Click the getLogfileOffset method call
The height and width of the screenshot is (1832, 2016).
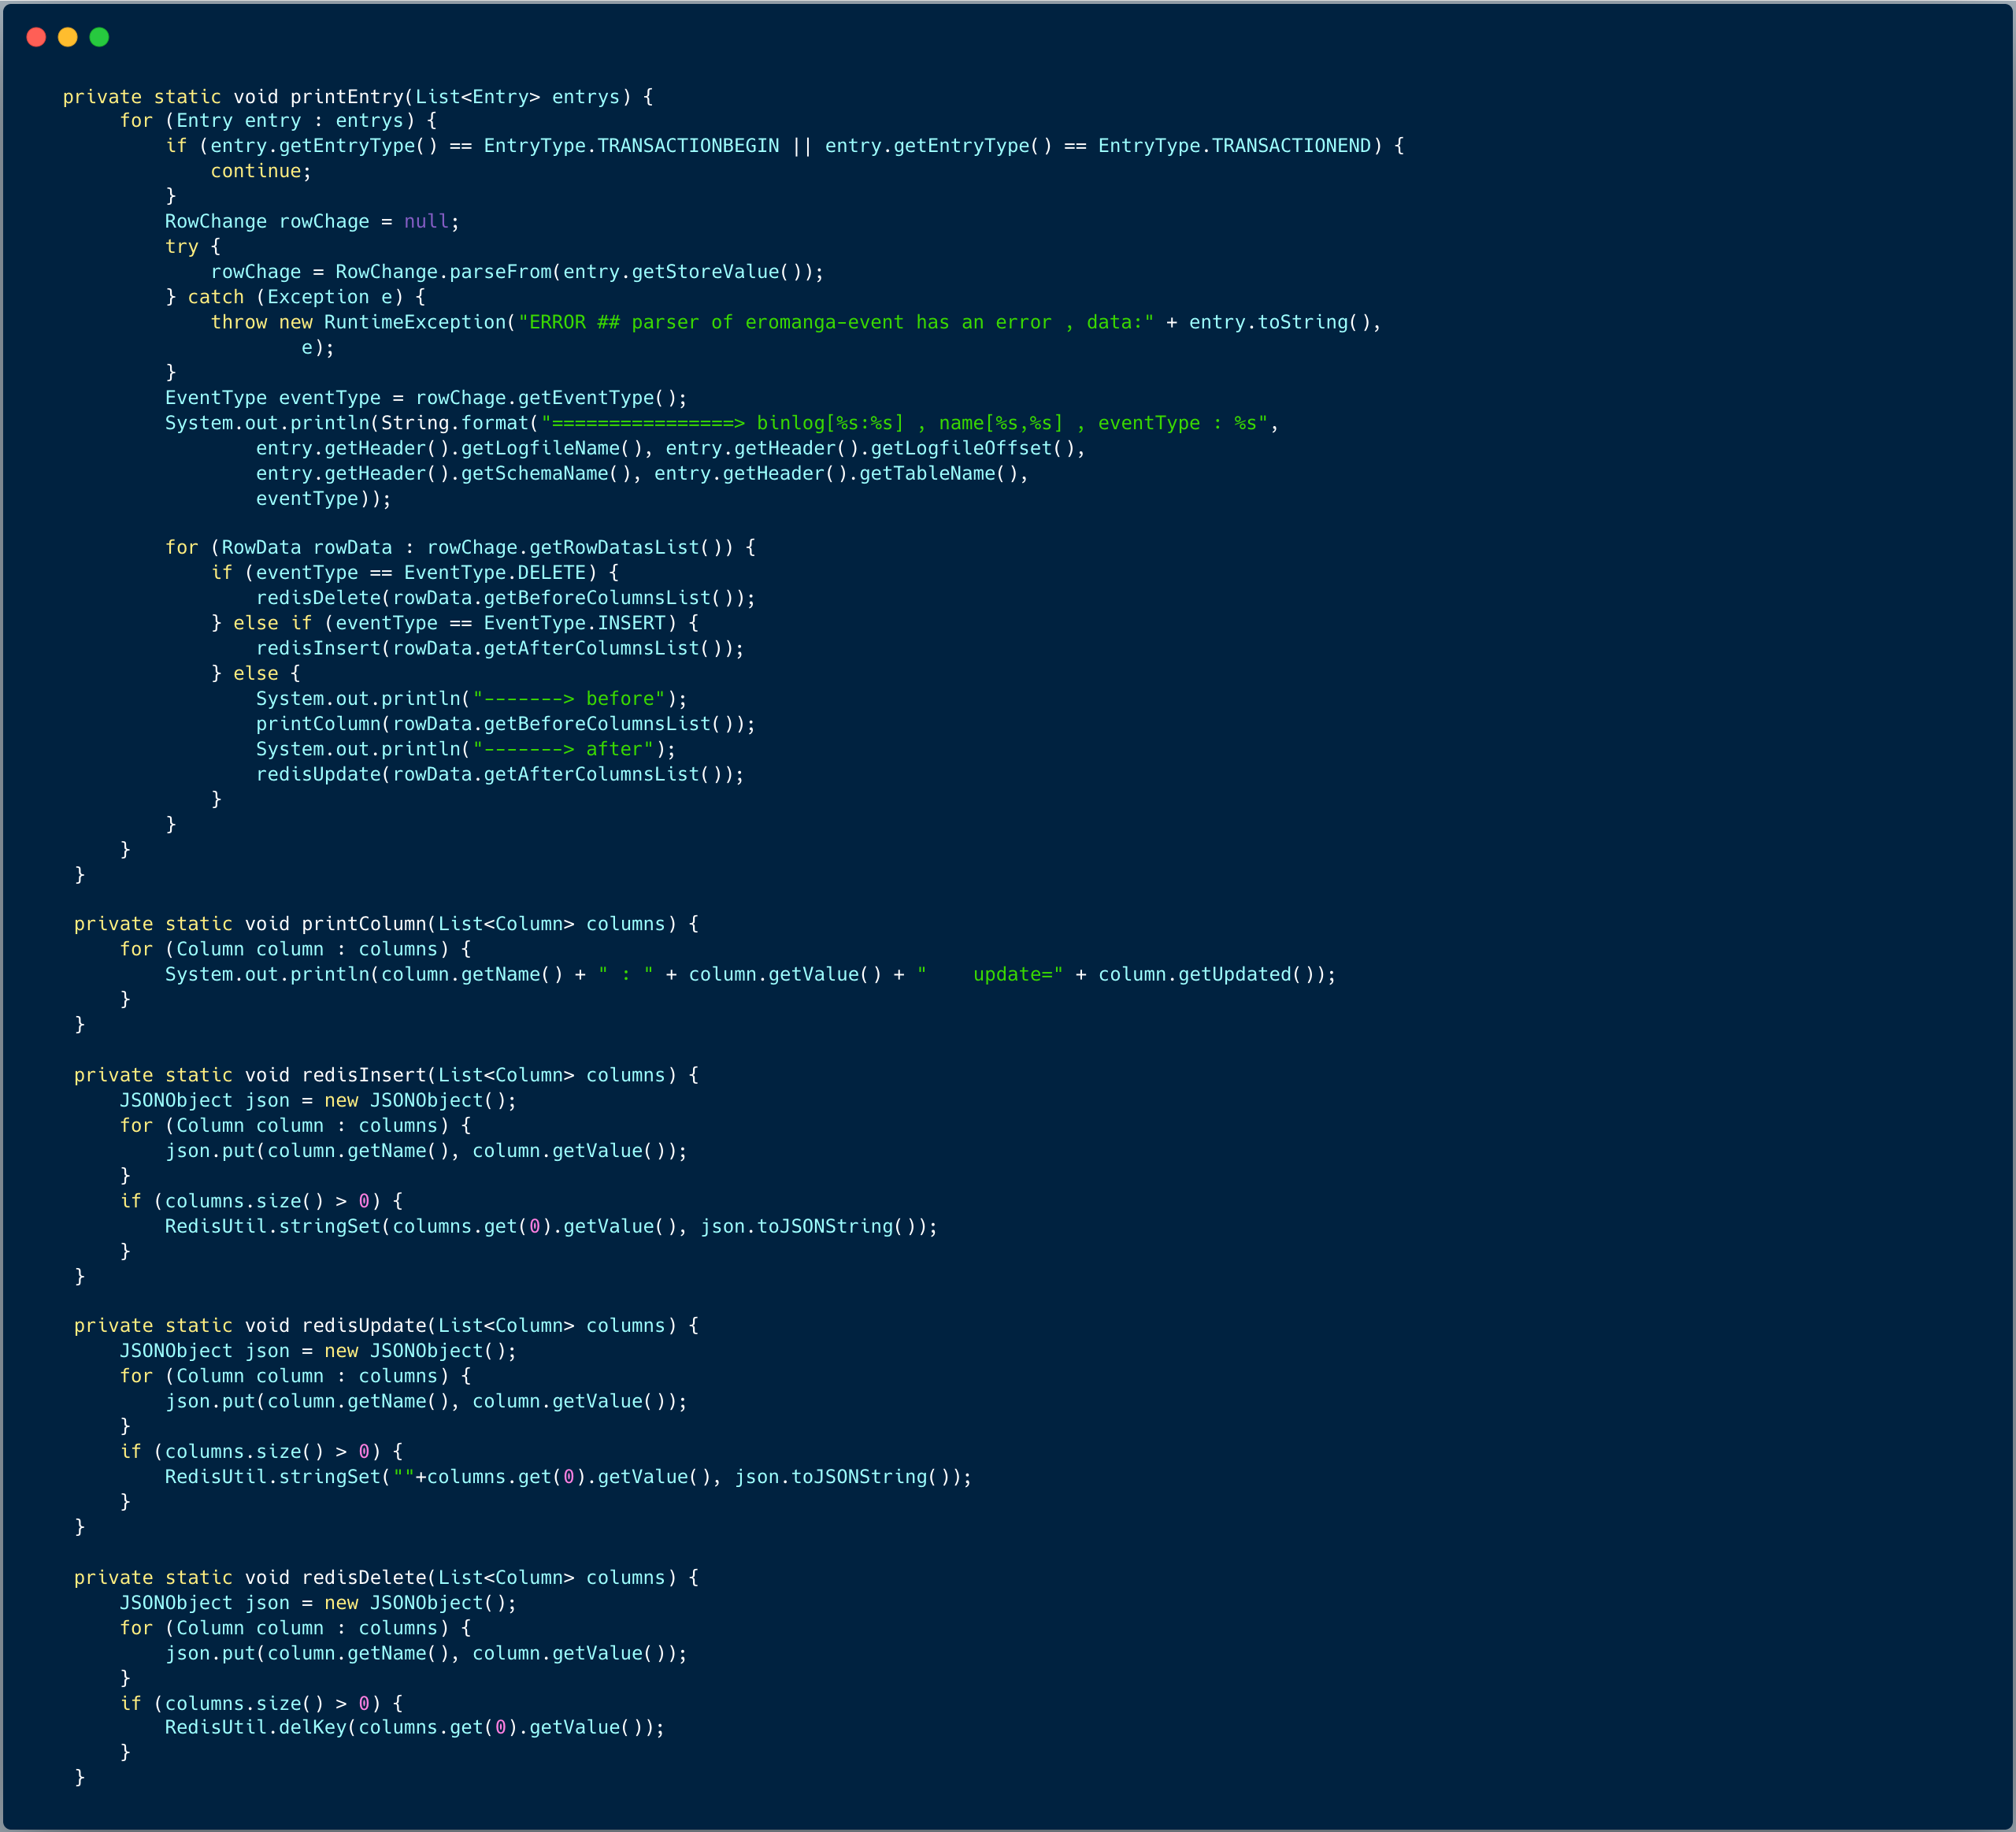coord(961,448)
